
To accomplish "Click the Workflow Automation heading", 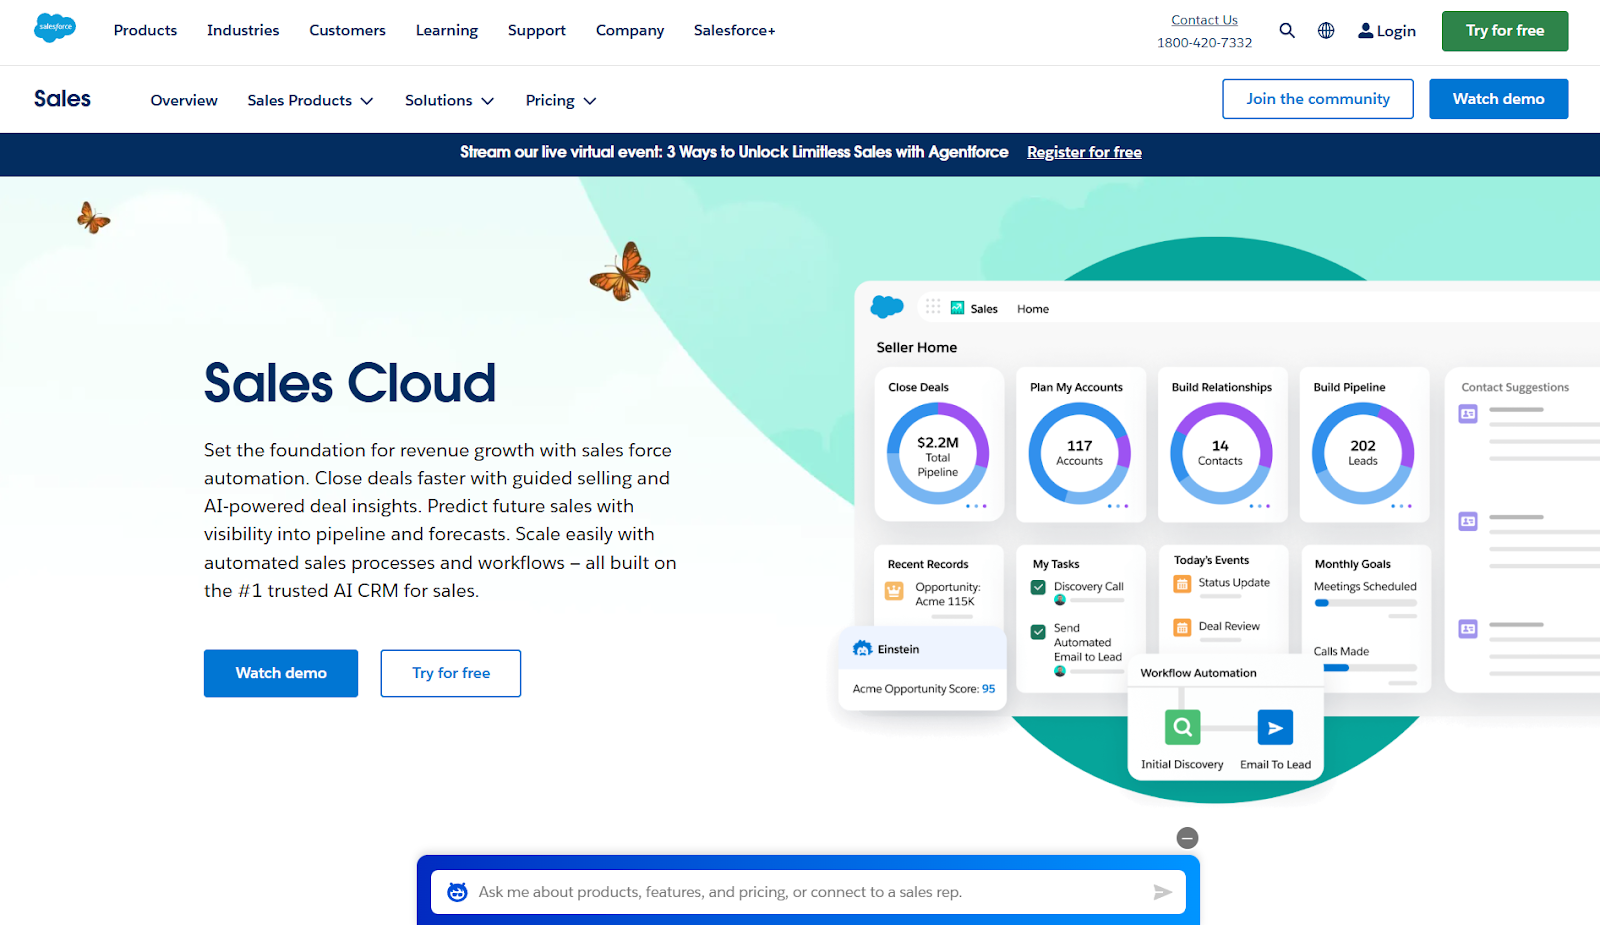I will click(1198, 673).
